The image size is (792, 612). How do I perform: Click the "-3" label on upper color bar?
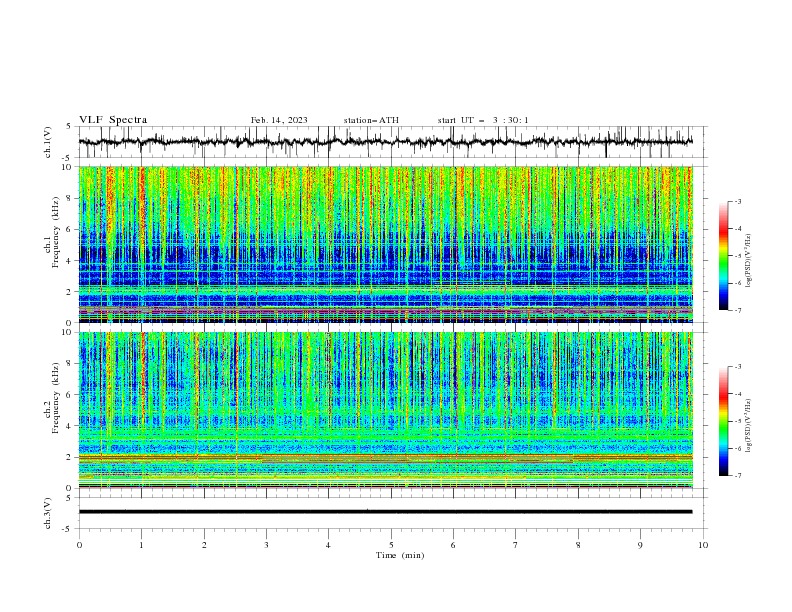[738, 201]
